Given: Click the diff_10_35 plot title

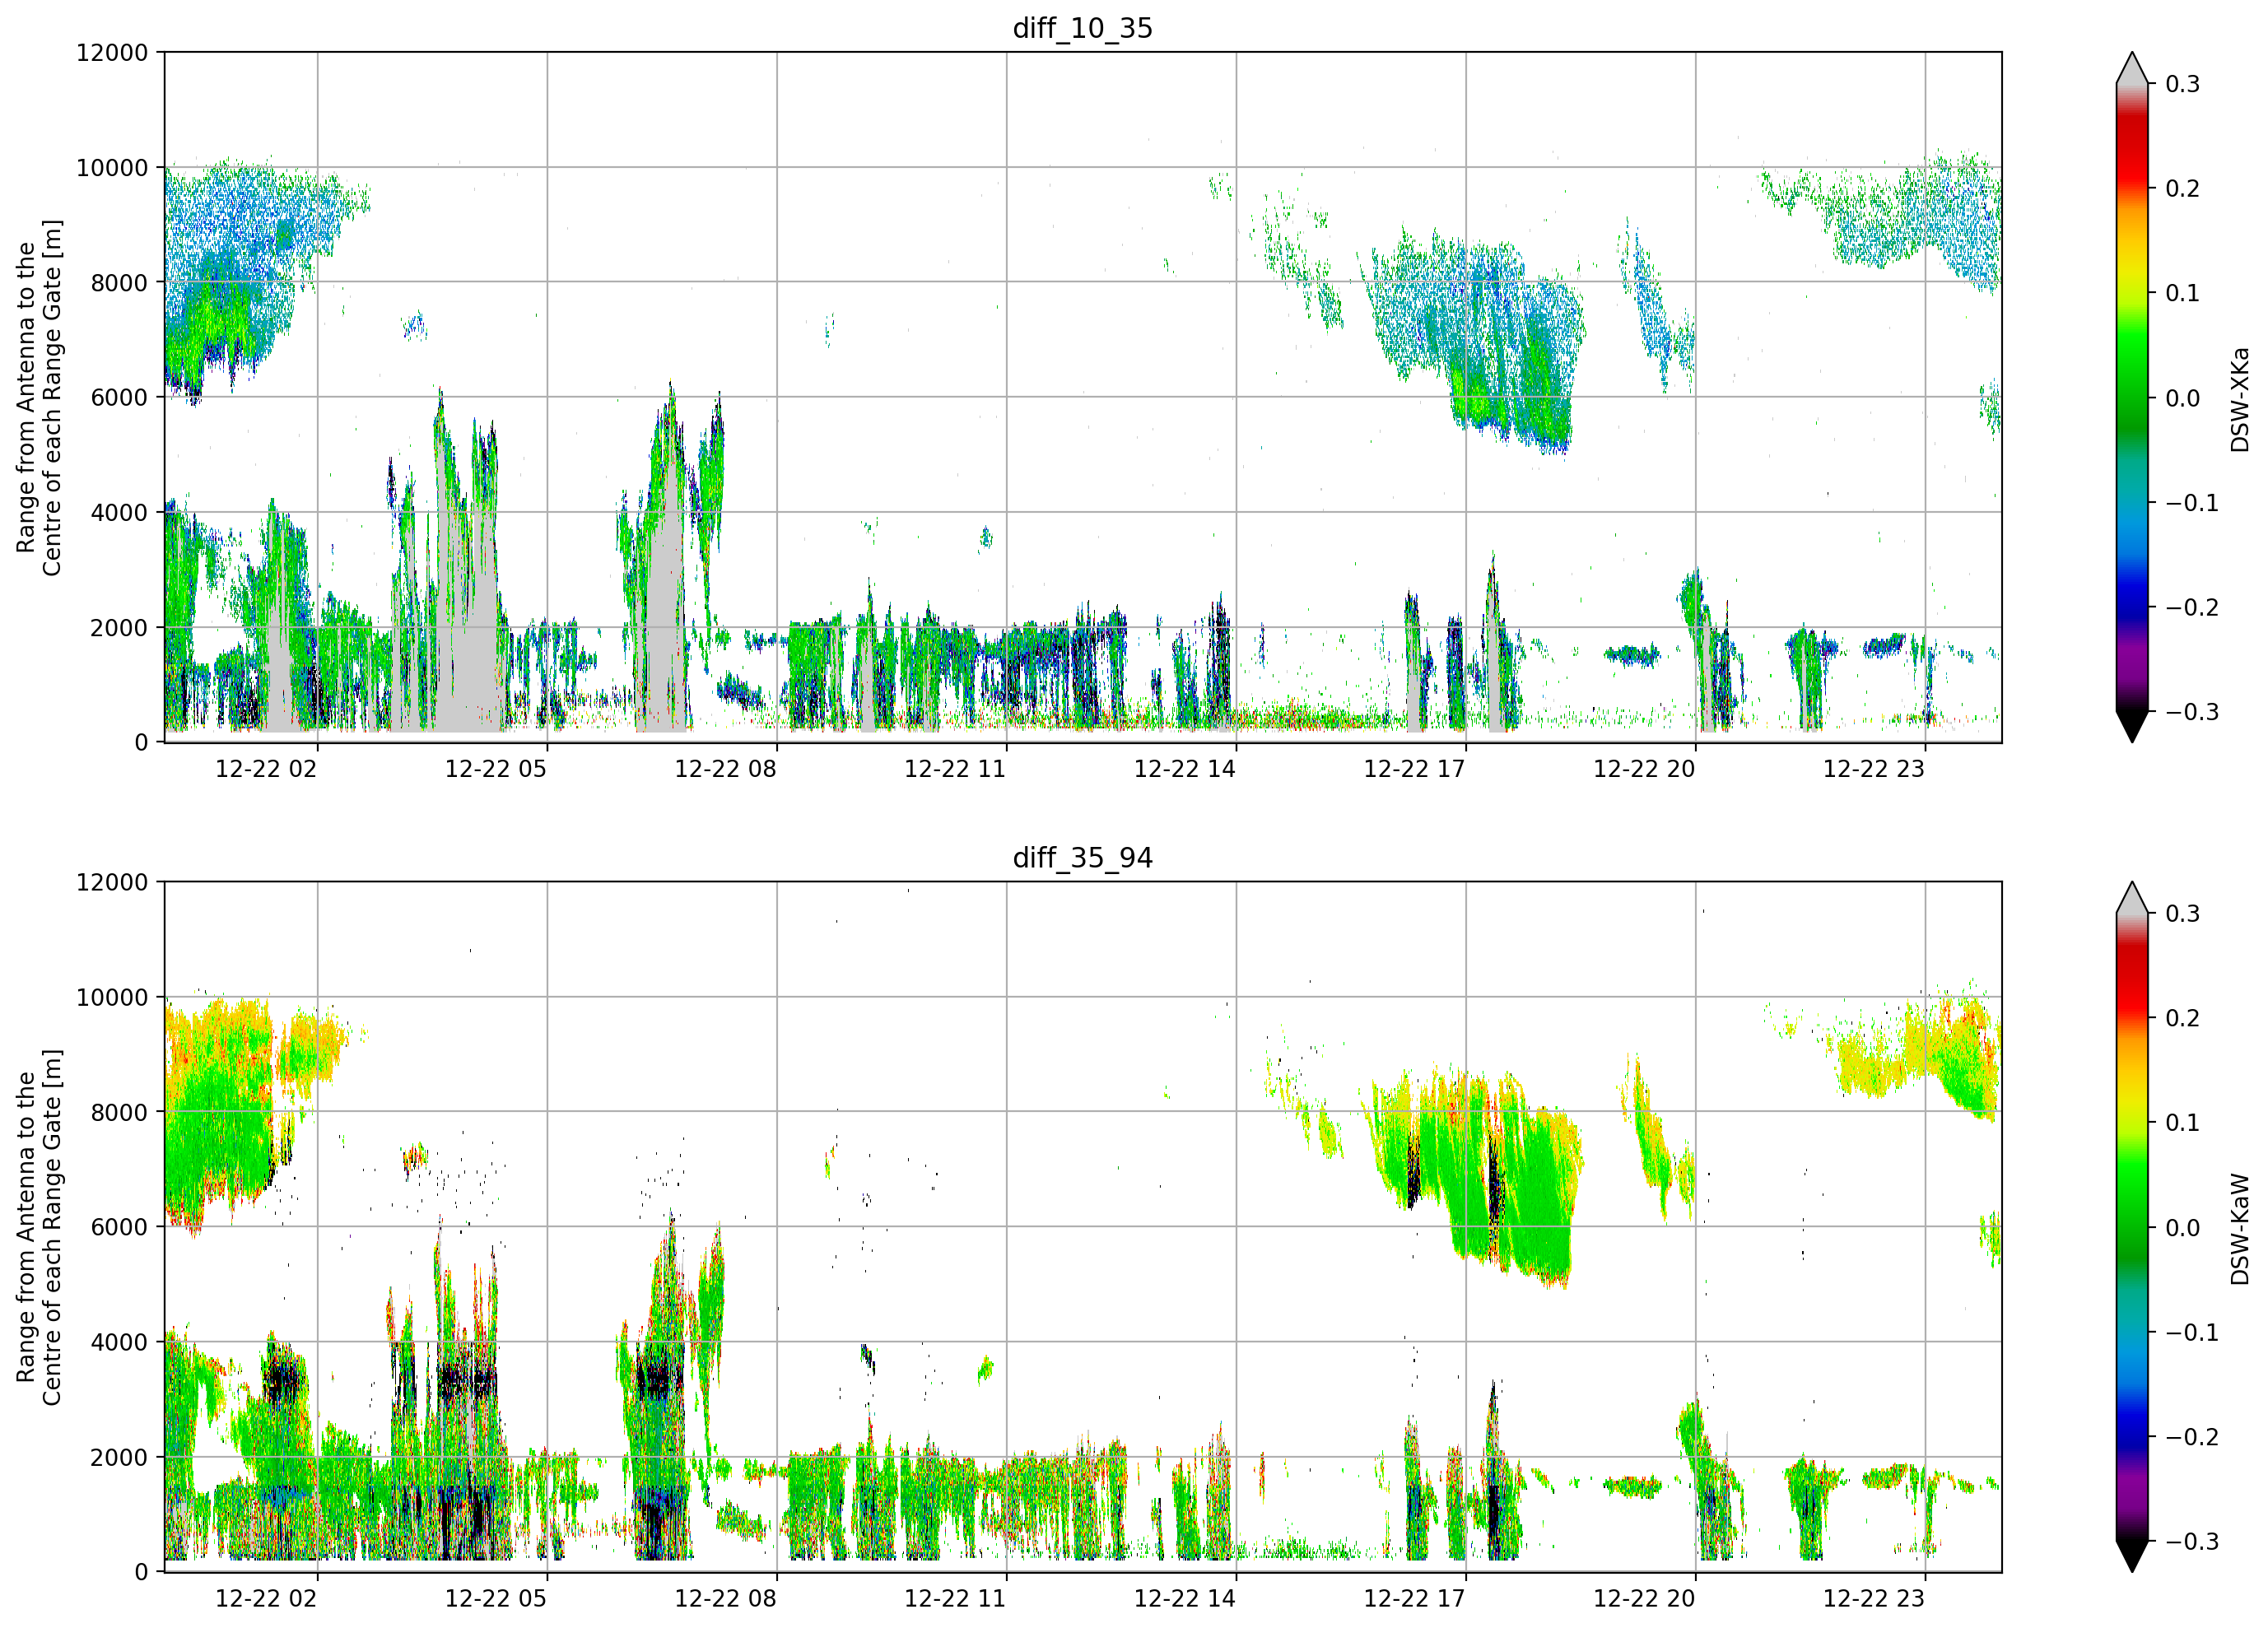Looking at the screenshot, I should [1083, 28].
